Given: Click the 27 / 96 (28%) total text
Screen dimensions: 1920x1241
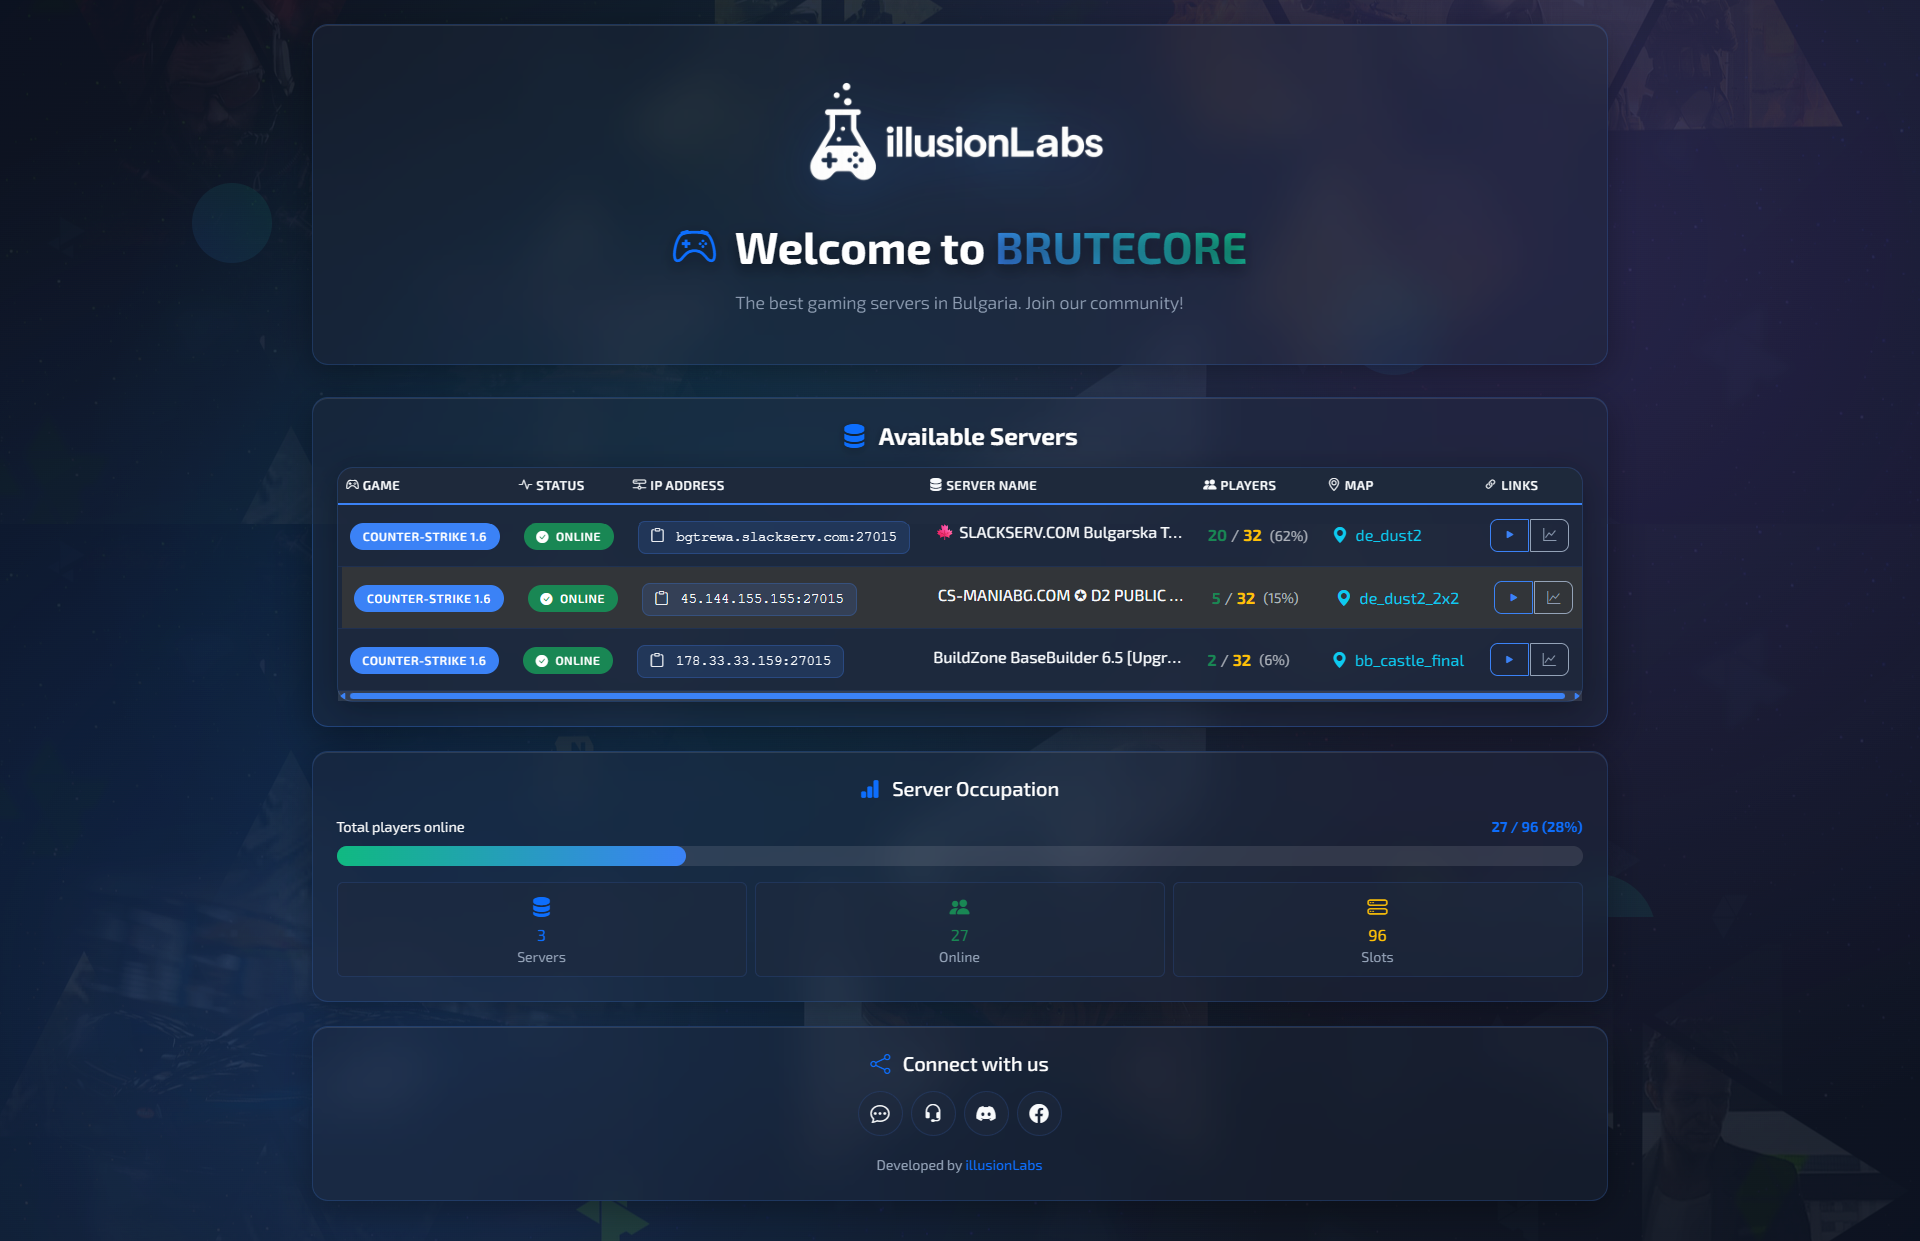Looking at the screenshot, I should [x=1536, y=827].
